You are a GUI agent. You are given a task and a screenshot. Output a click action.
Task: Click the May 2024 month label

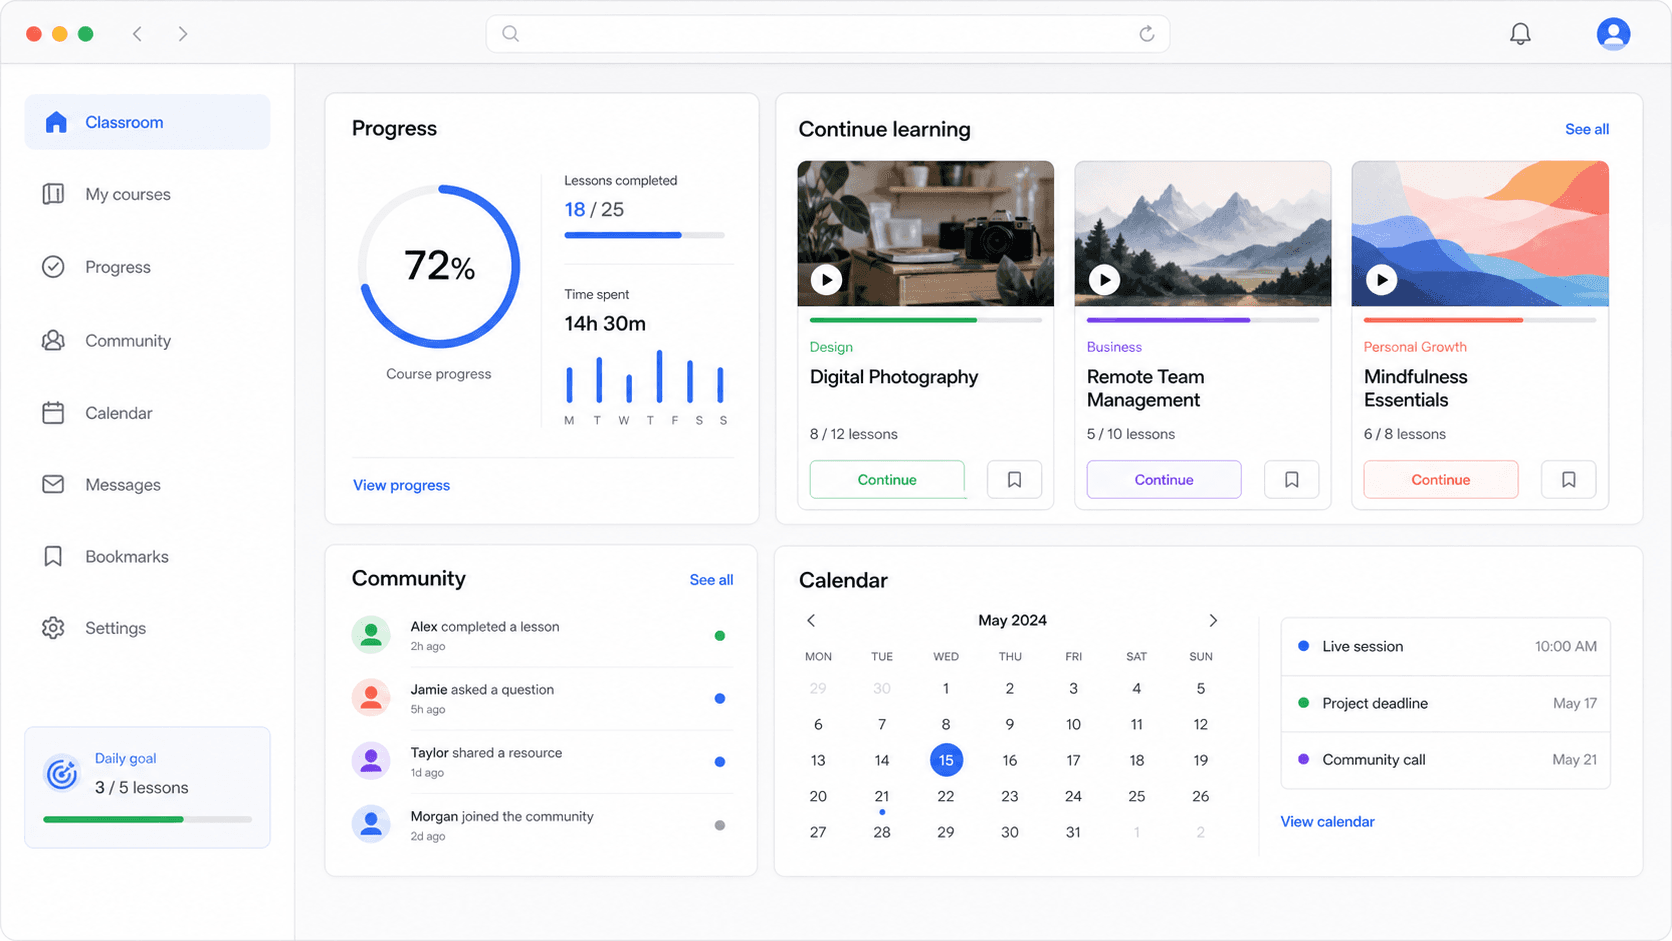tap(1012, 621)
